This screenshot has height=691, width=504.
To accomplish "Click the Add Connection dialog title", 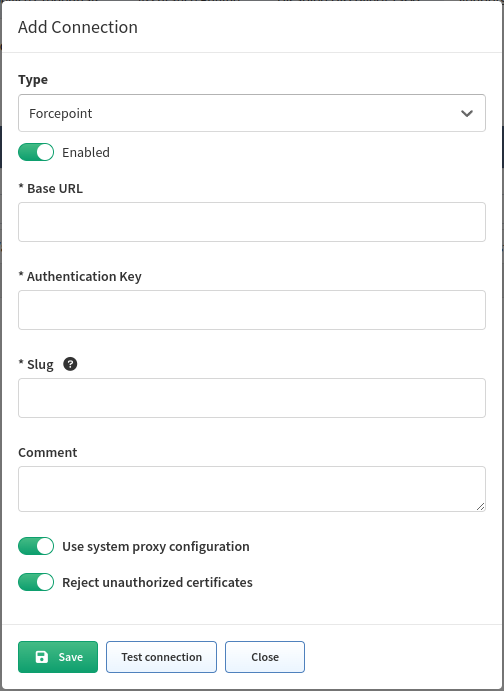I will (78, 27).
